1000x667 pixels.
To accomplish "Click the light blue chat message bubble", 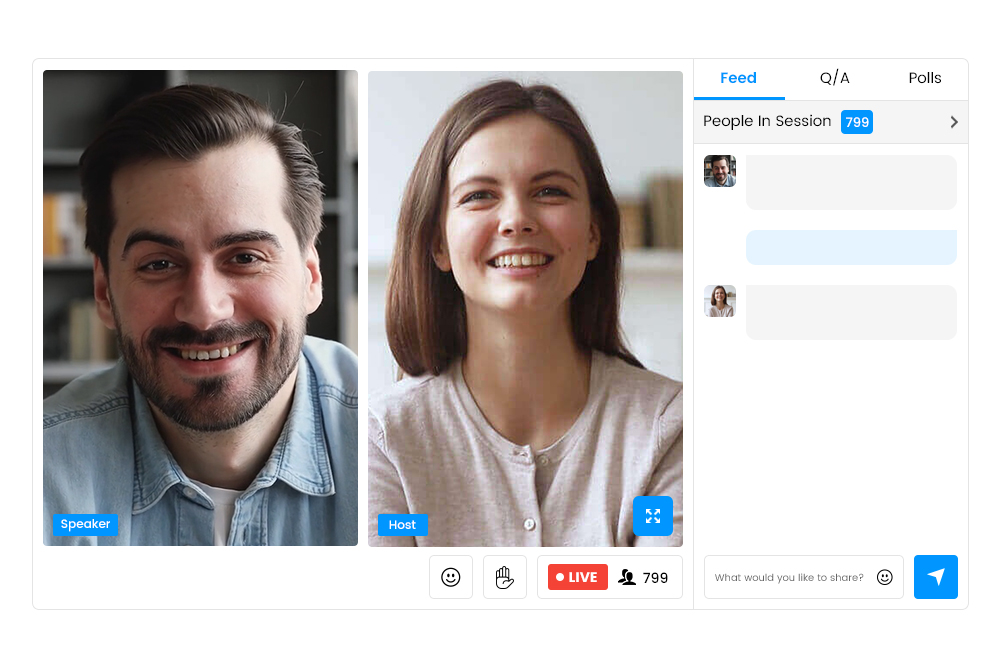I will (851, 247).
